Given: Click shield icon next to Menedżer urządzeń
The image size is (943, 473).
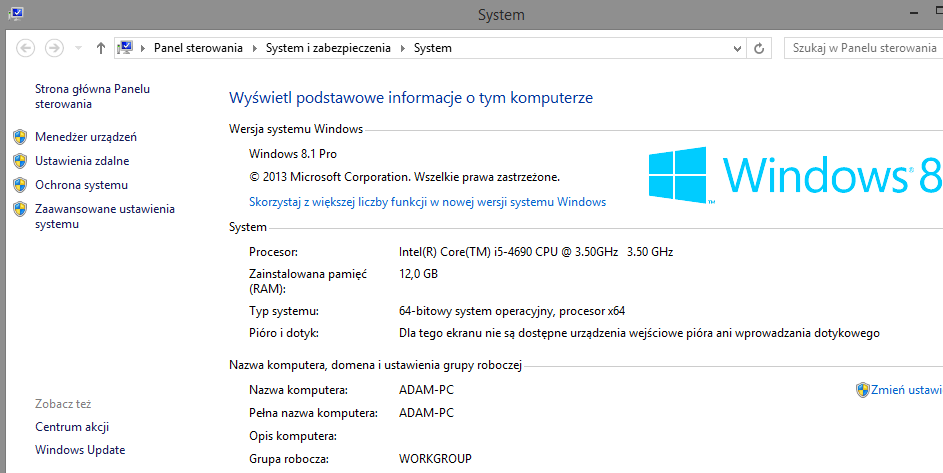Looking at the screenshot, I should click(x=20, y=137).
